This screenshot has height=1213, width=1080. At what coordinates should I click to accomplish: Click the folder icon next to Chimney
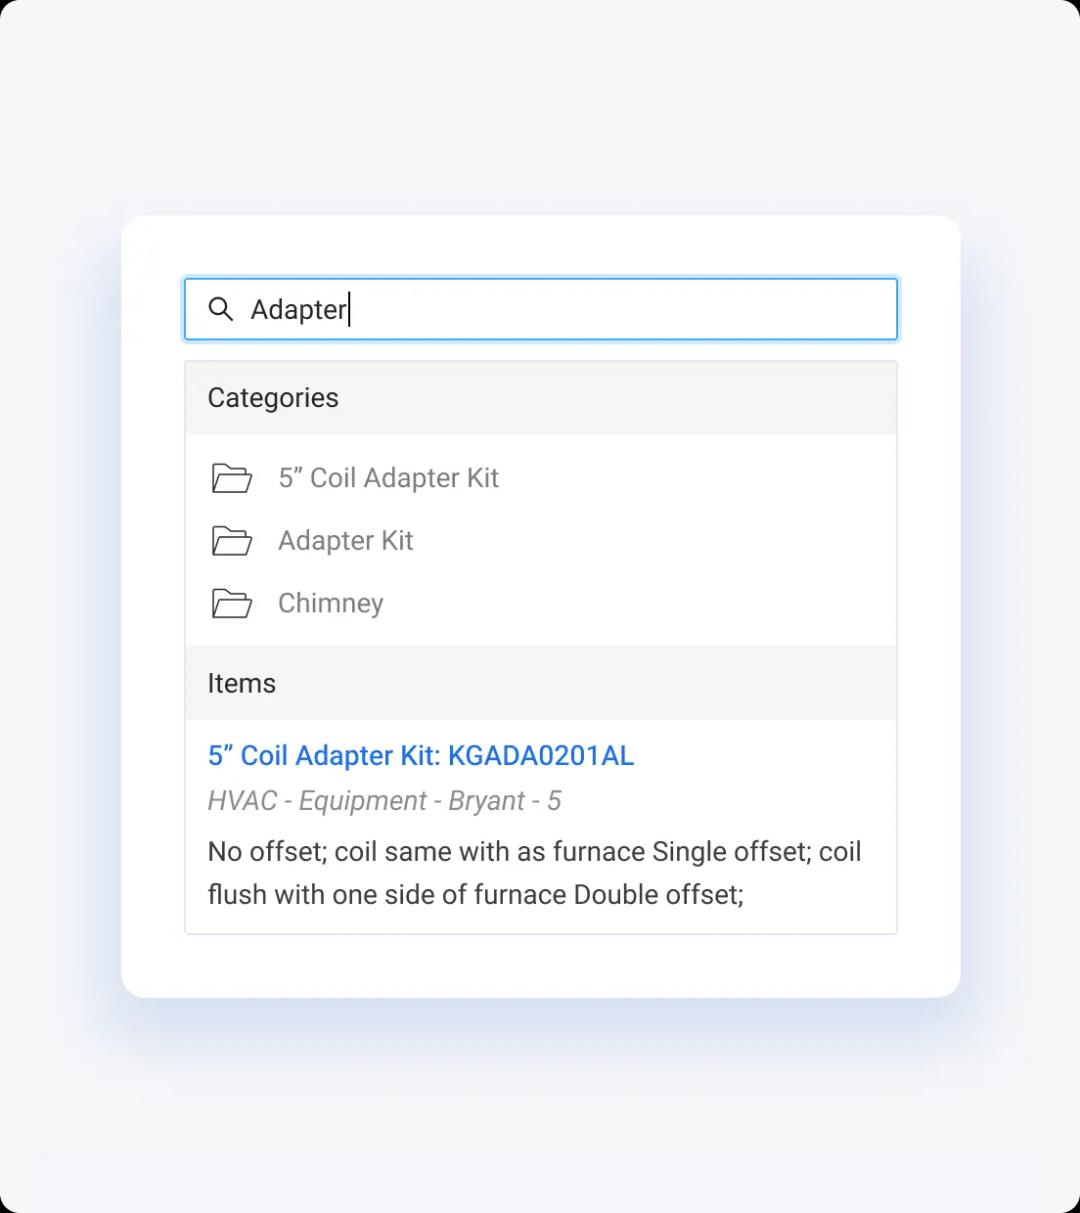pyautogui.click(x=232, y=603)
